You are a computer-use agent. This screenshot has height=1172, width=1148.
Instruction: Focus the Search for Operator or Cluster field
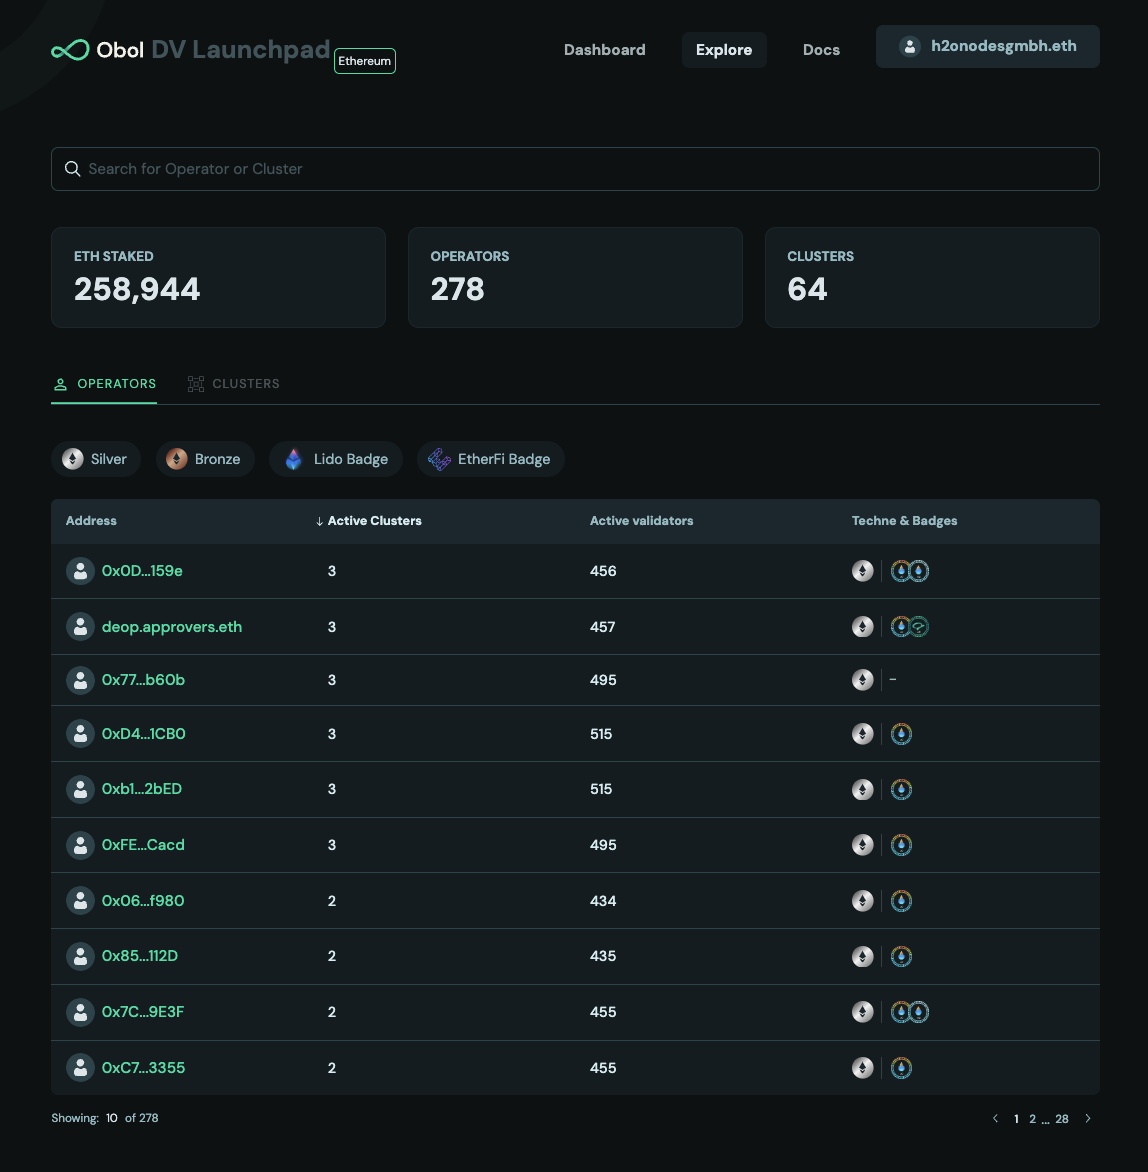(x=590, y=169)
